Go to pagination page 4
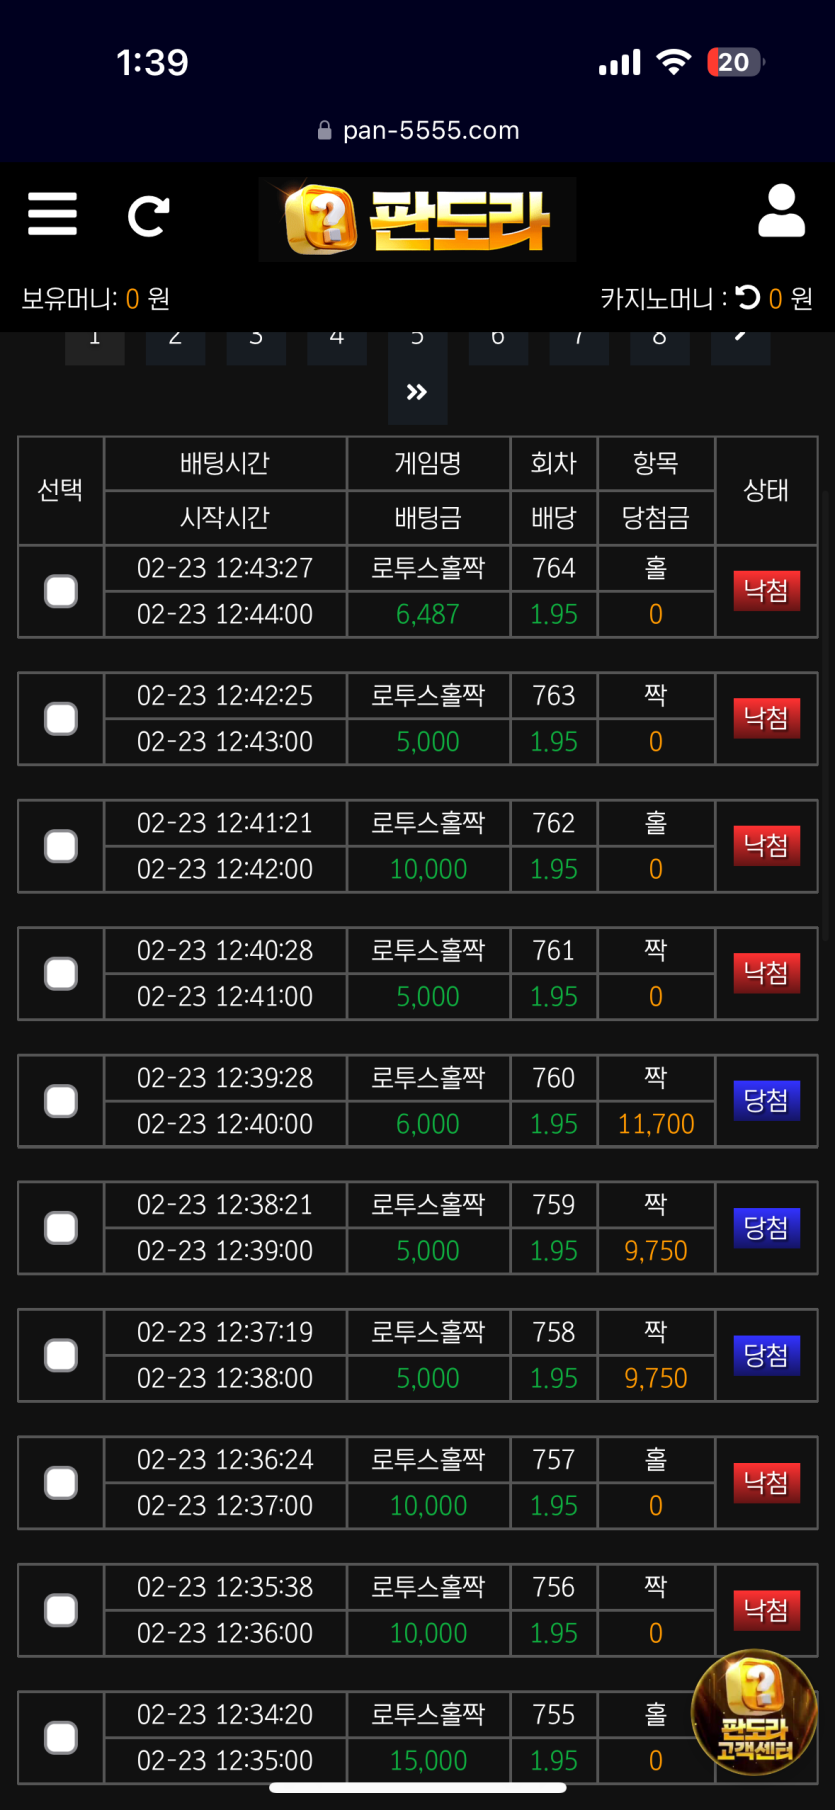The height and width of the screenshot is (1810, 835). [336, 341]
